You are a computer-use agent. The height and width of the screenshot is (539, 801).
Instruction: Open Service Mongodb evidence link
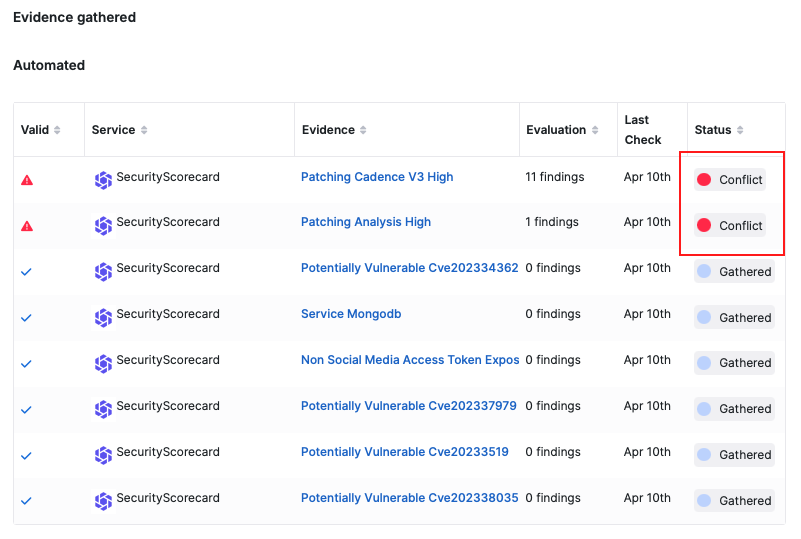pos(351,314)
